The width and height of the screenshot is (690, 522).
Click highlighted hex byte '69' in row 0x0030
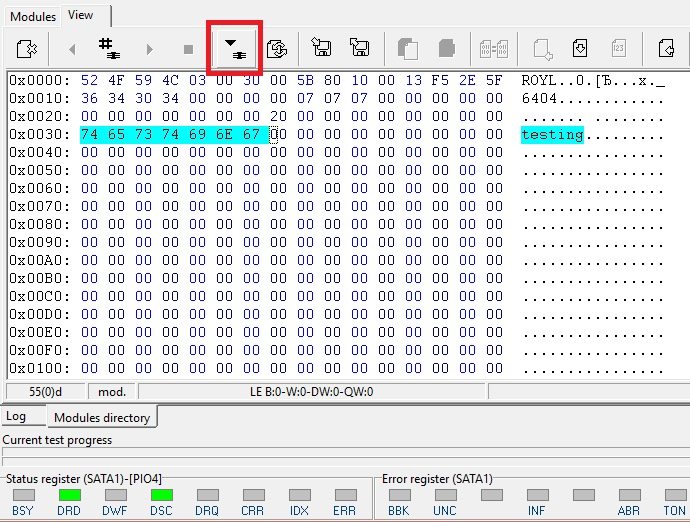197,134
